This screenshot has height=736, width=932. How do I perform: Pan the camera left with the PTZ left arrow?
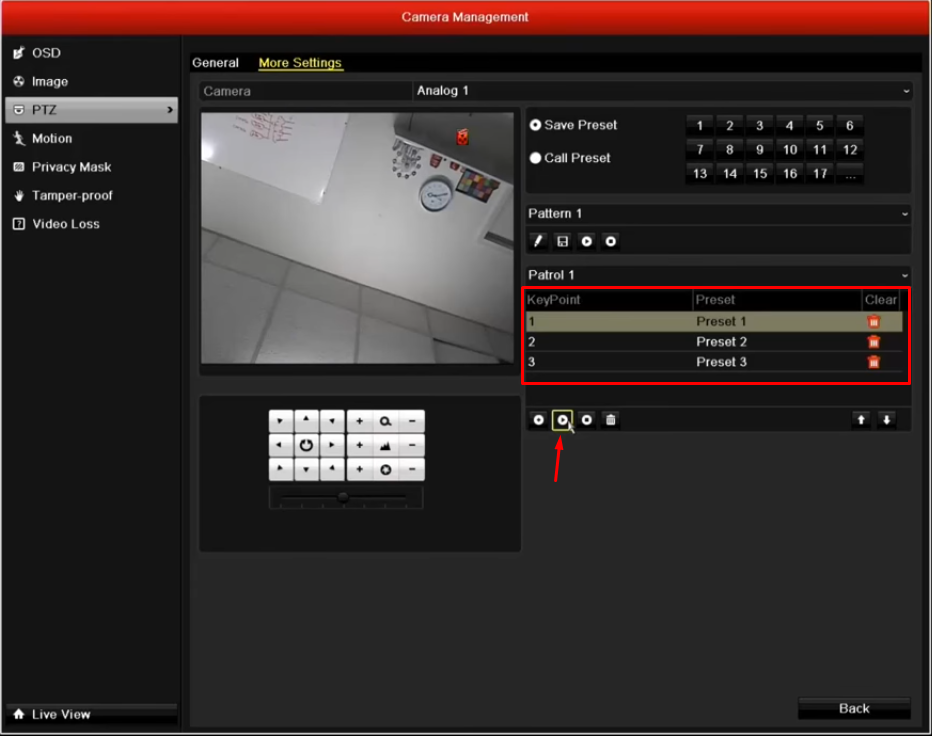[x=281, y=445]
